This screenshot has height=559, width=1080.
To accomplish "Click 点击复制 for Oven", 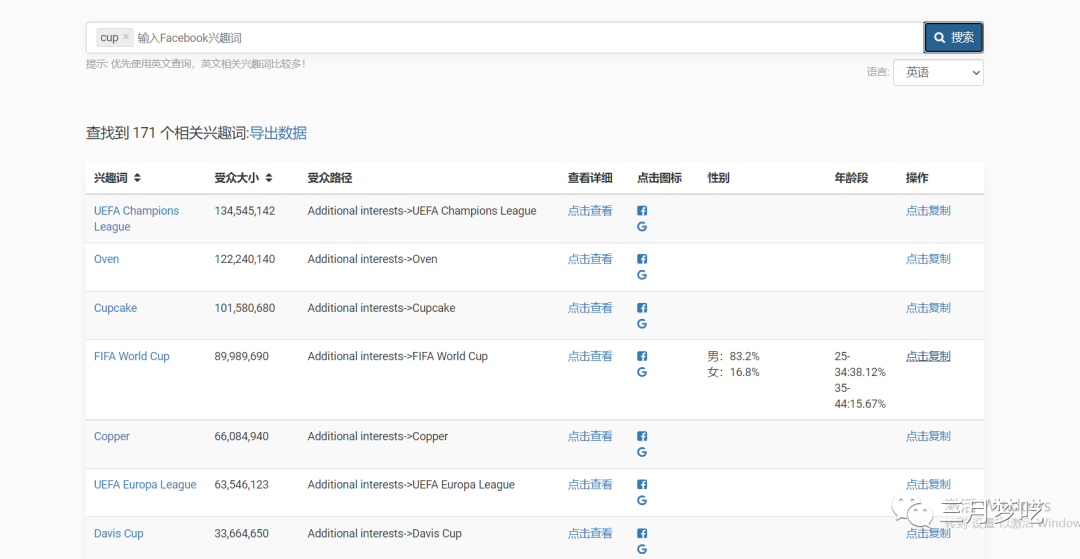I will click(x=928, y=259).
